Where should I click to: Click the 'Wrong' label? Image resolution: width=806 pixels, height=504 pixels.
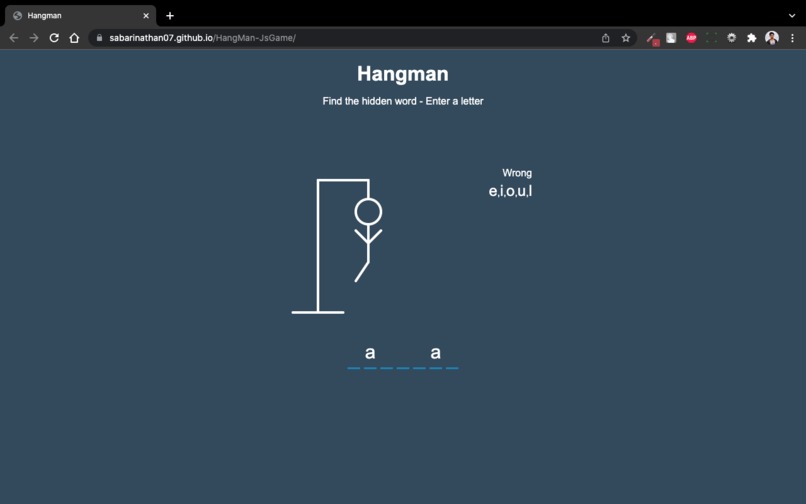[x=517, y=173]
